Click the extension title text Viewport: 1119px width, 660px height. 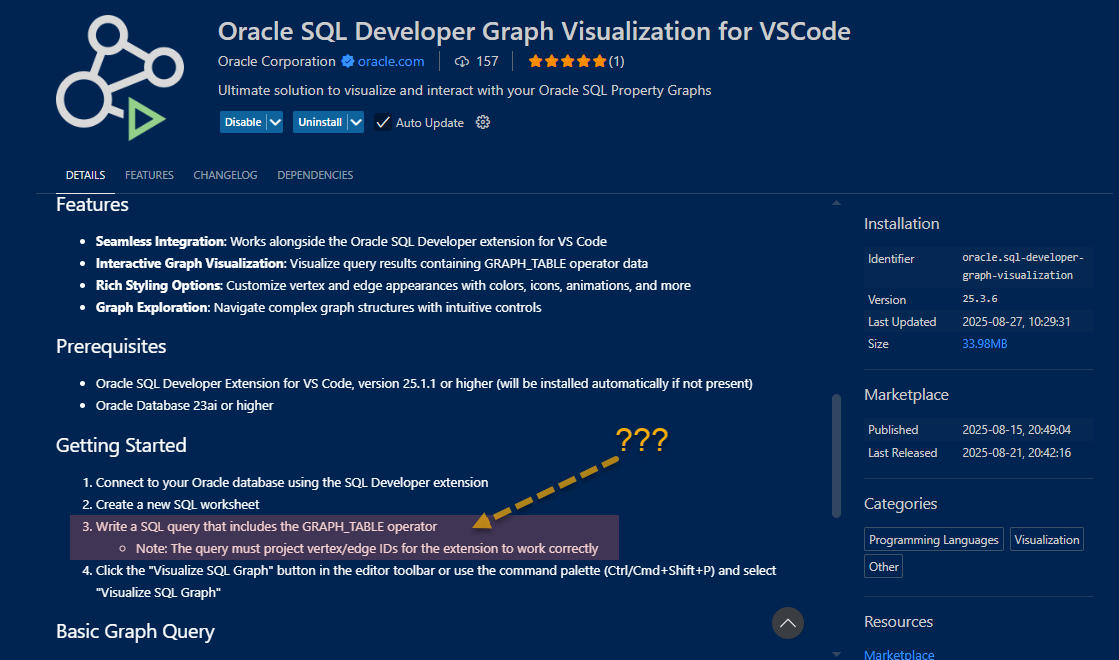point(534,31)
